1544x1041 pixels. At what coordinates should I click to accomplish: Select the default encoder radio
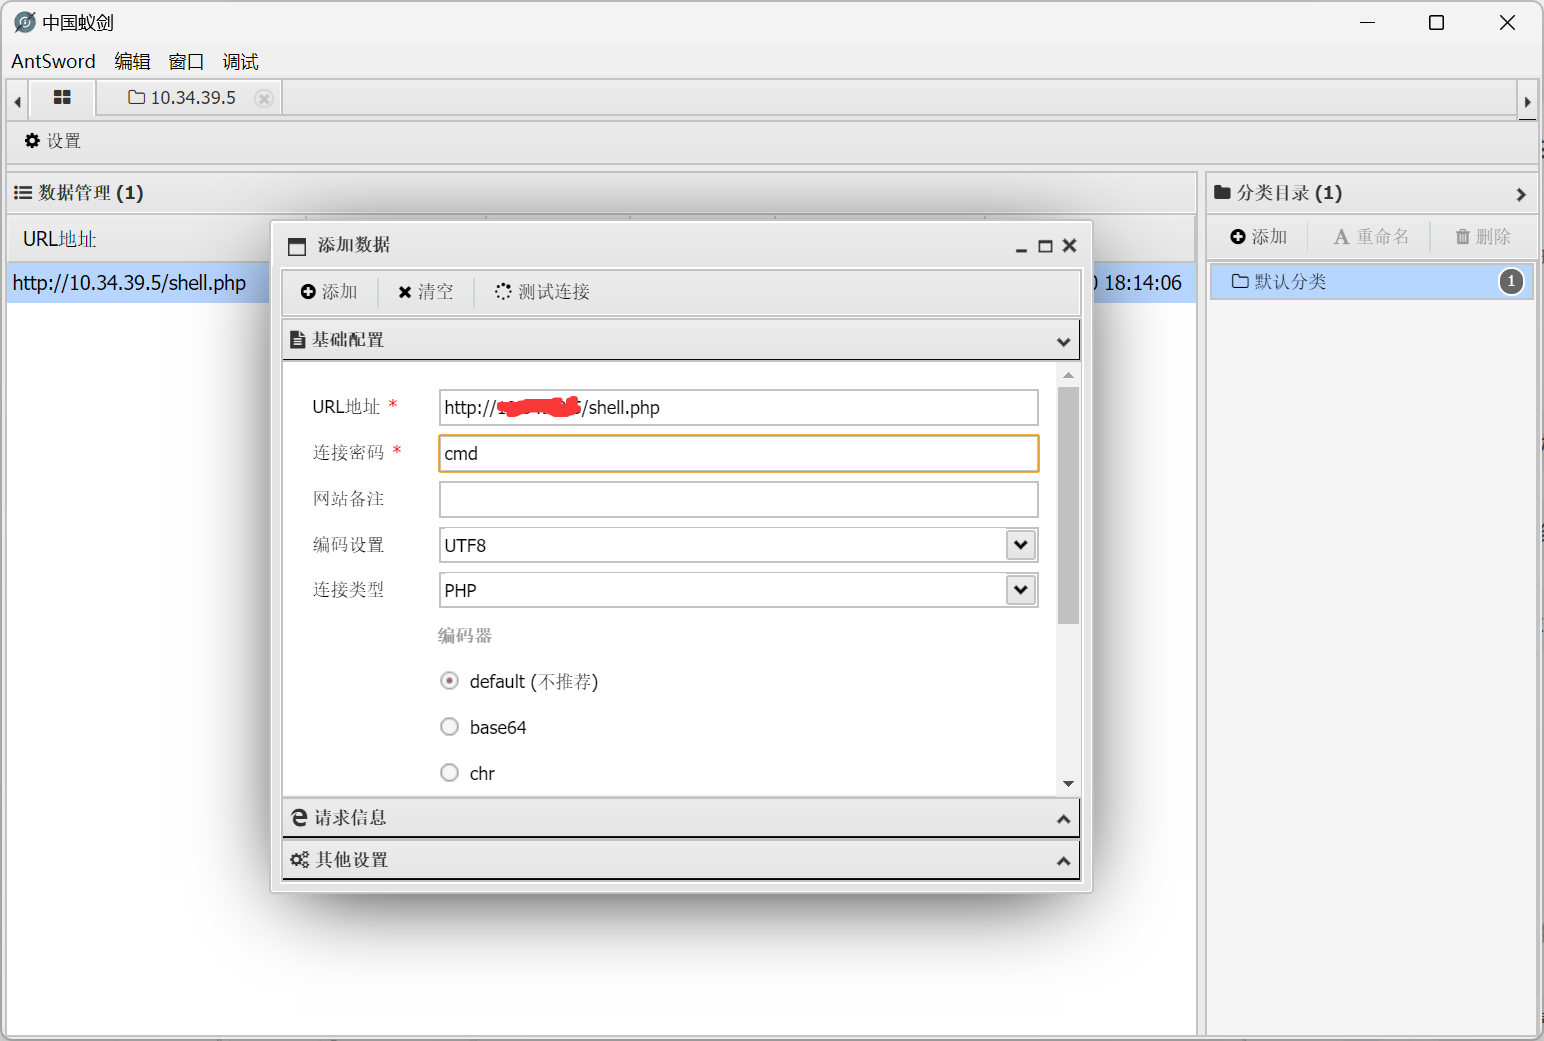(x=450, y=681)
